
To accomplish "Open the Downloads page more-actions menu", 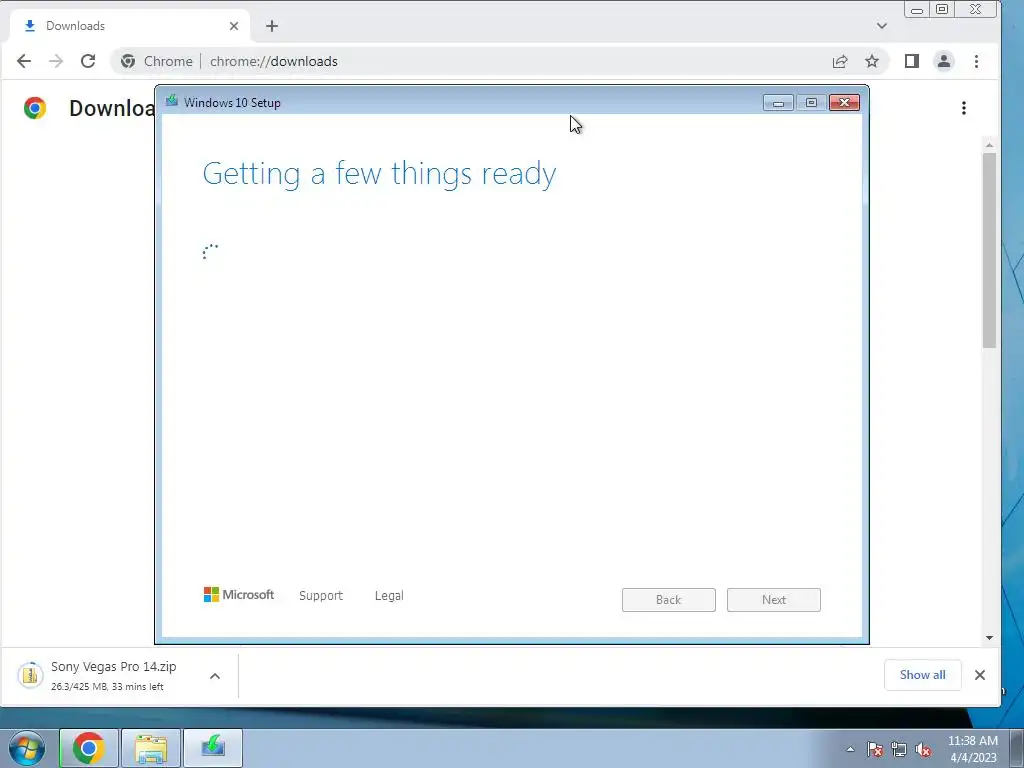I will point(964,108).
